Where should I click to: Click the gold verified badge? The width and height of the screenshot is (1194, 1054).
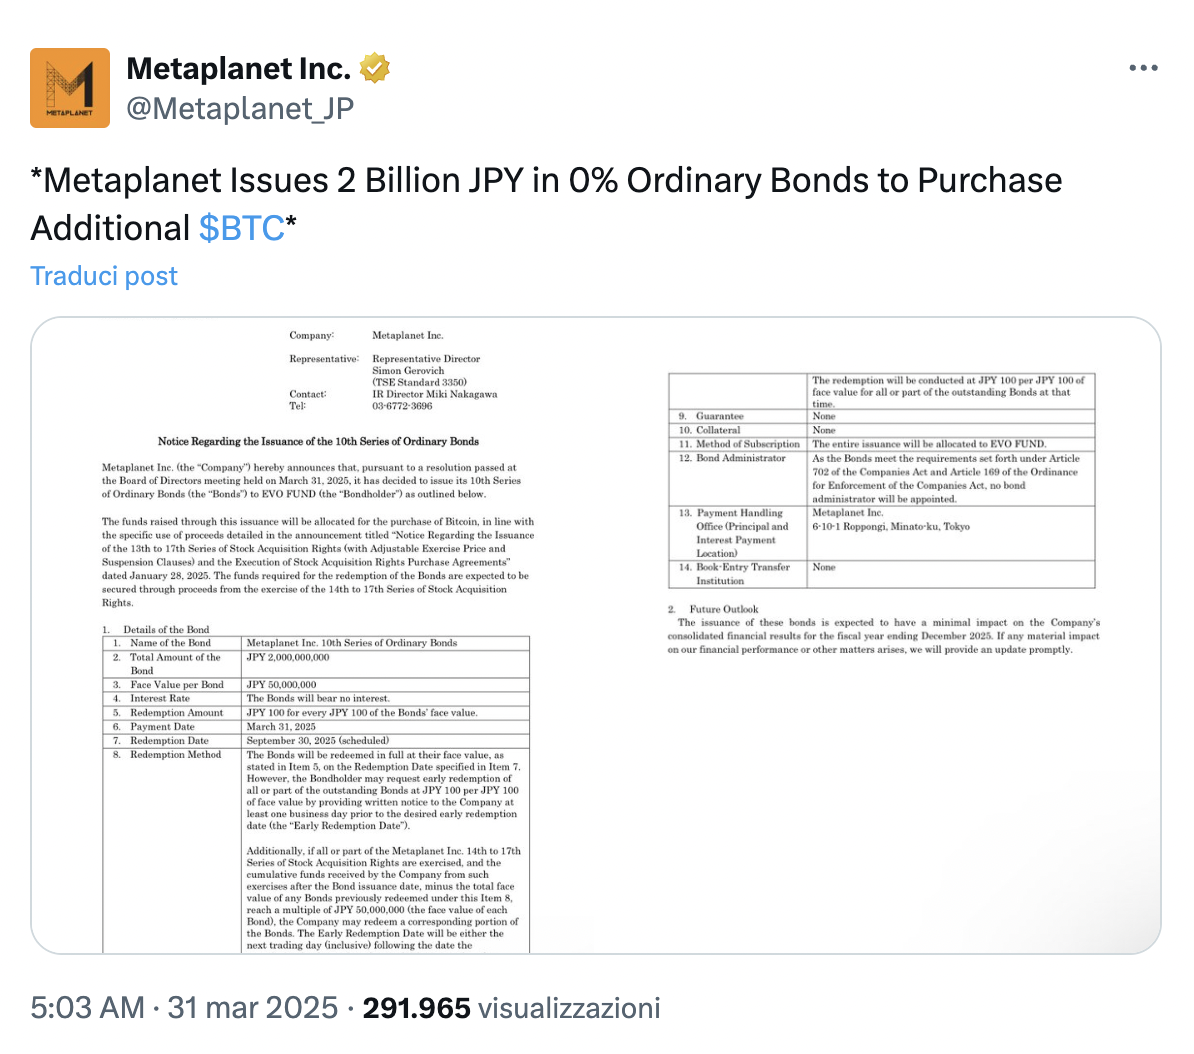(x=375, y=68)
